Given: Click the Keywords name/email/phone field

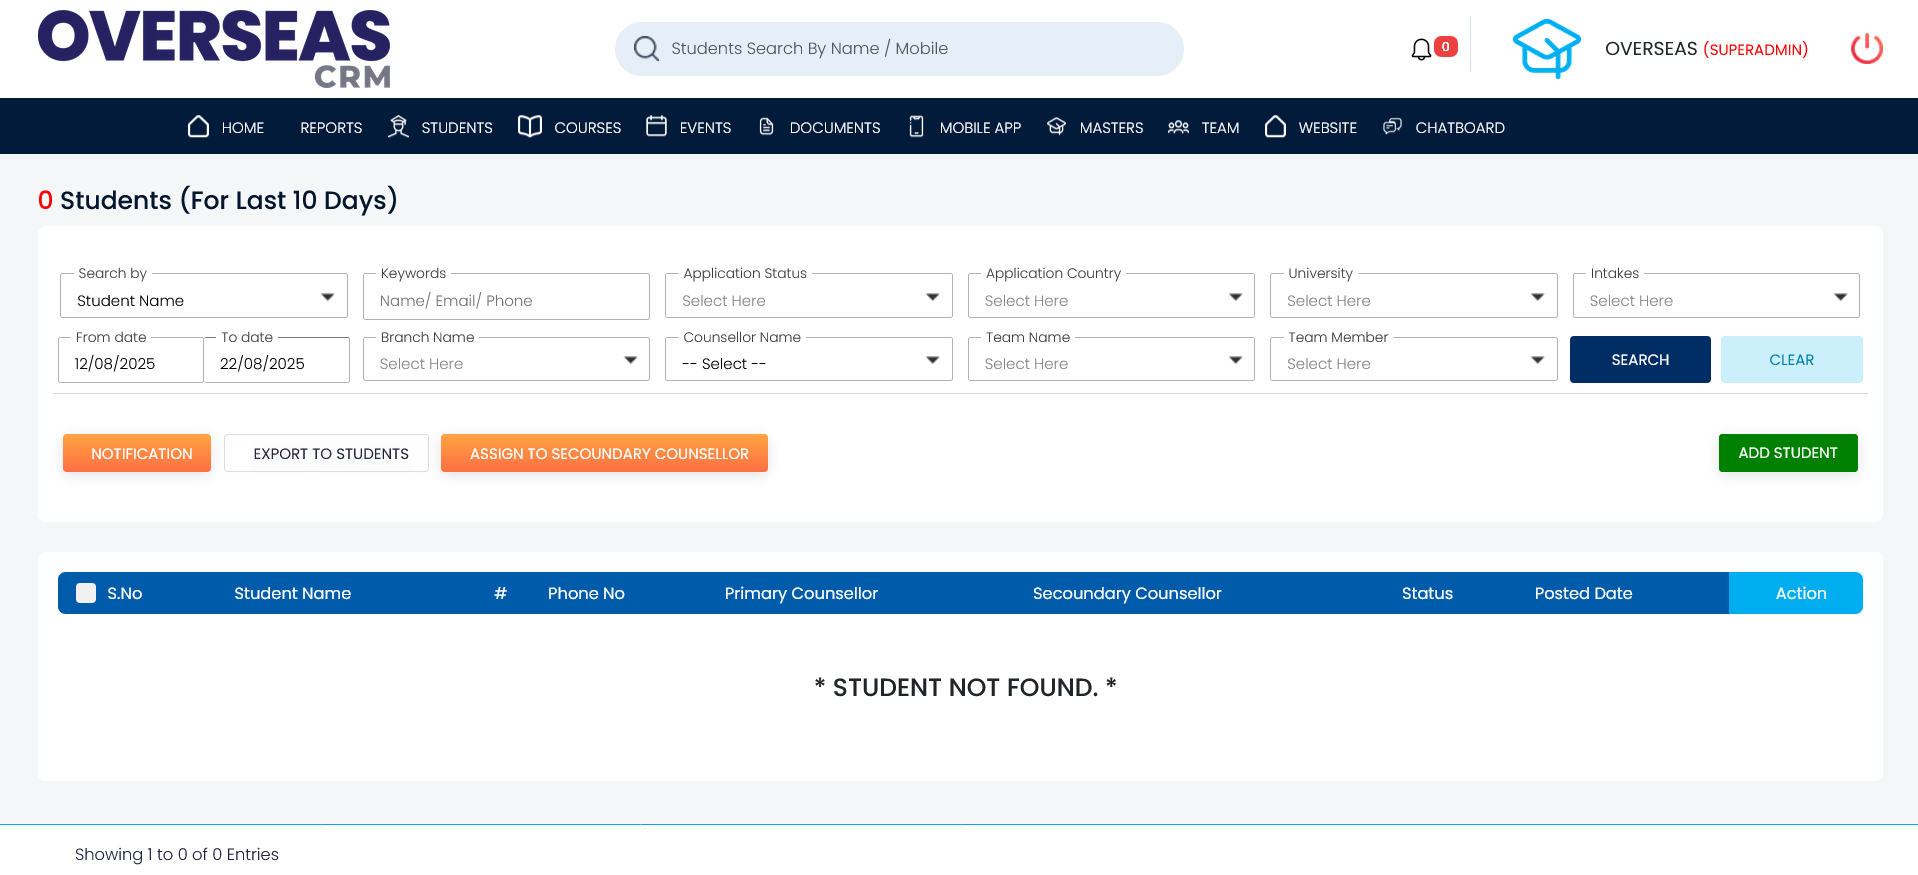Looking at the screenshot, I should coord(506,300).
